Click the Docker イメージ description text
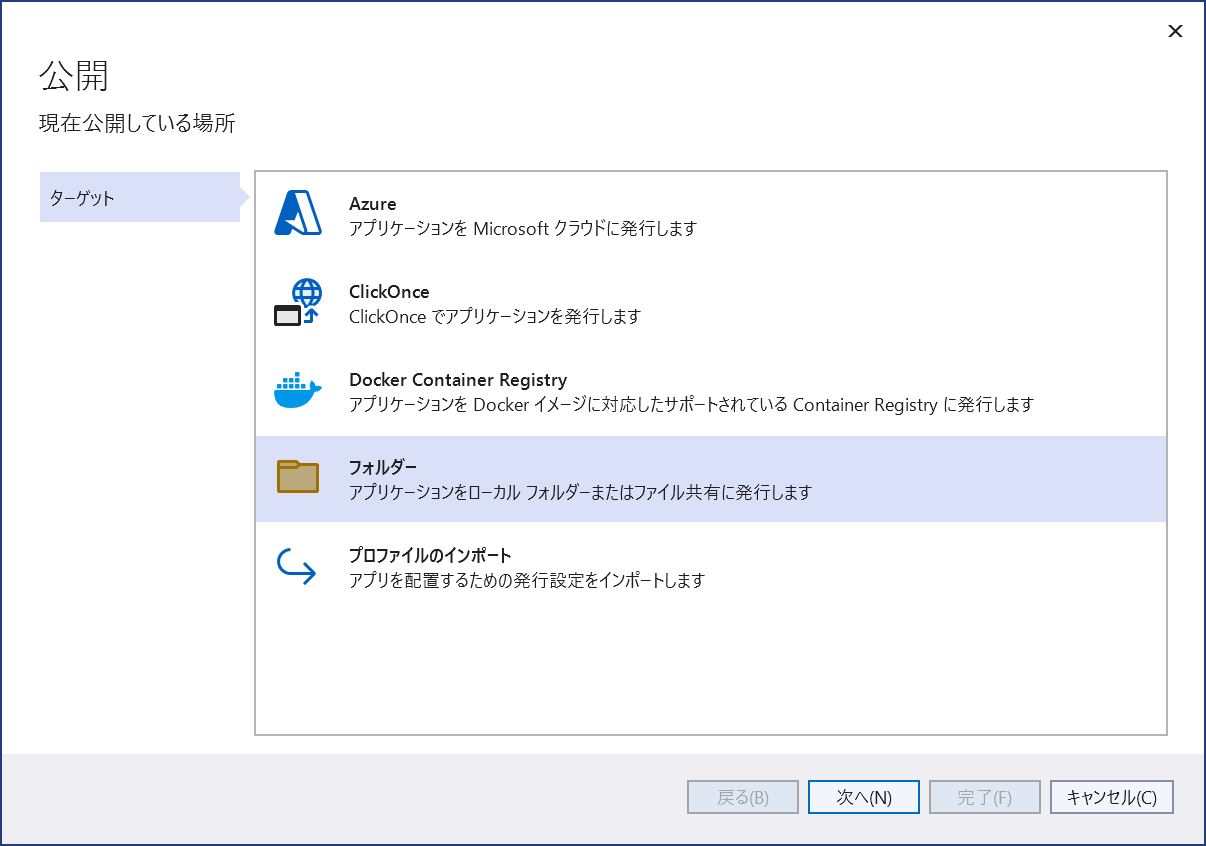The width and height of the screenshot is (1206, 846). point(690,405)
